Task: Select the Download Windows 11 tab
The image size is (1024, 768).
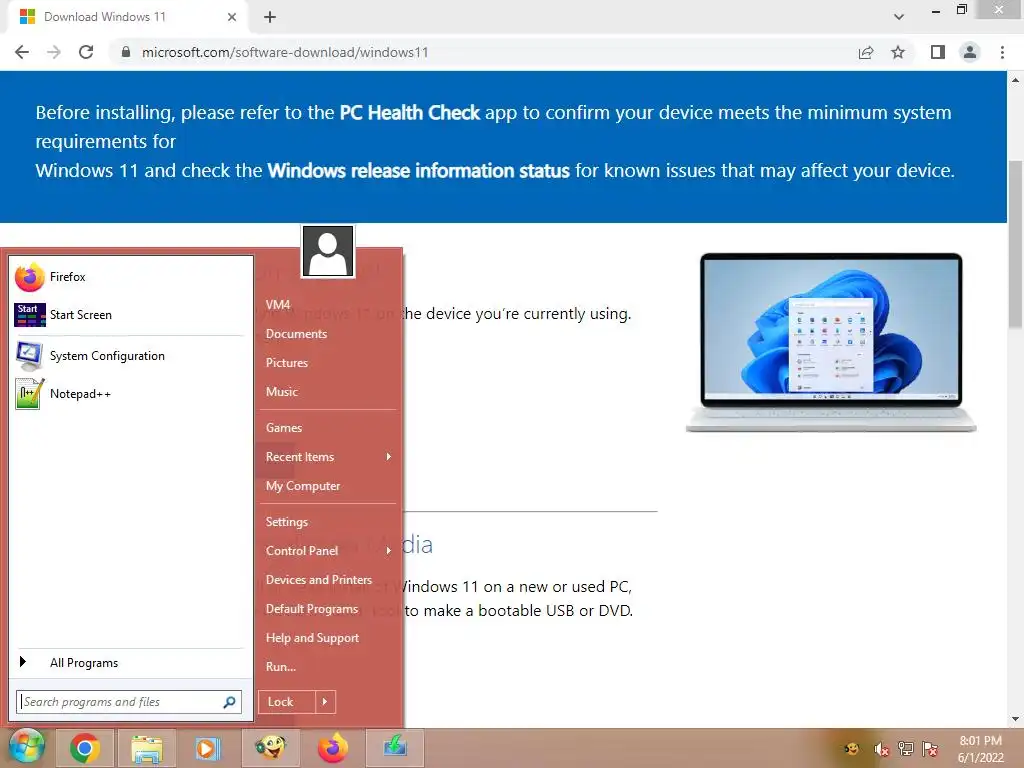Action: point(127,17)
